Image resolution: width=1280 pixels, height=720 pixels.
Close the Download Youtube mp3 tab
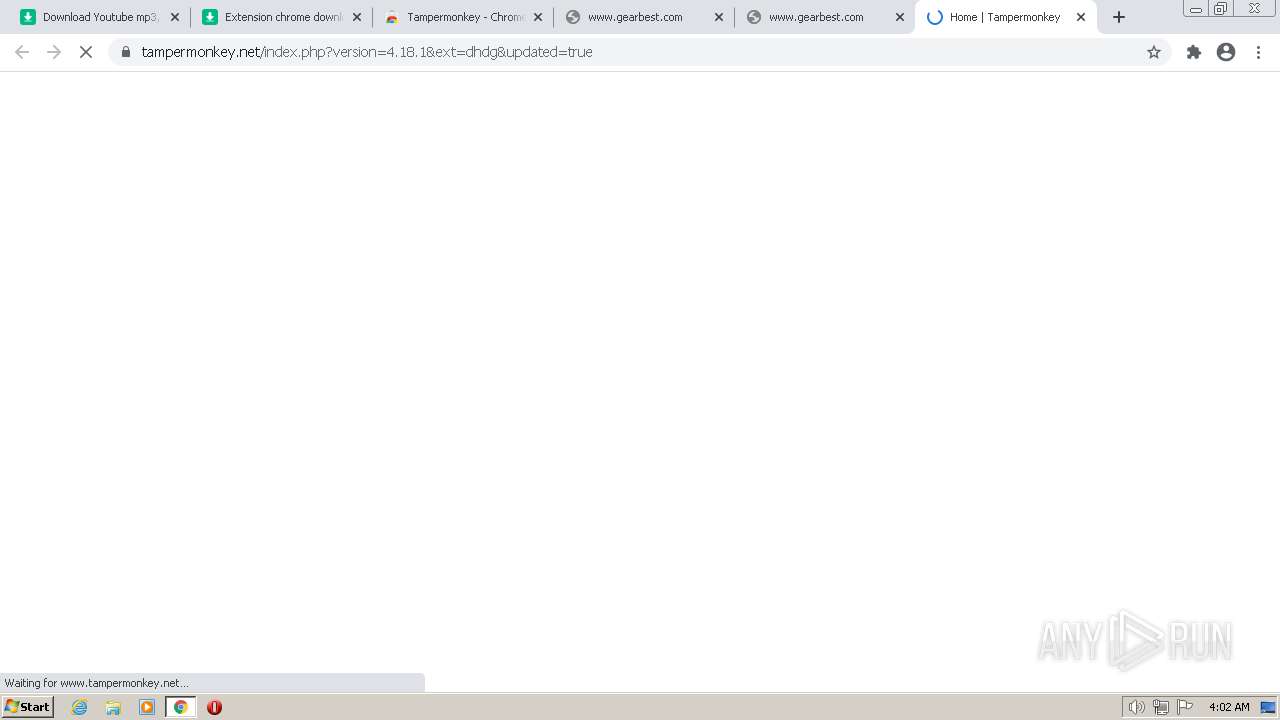click(175, 17)
